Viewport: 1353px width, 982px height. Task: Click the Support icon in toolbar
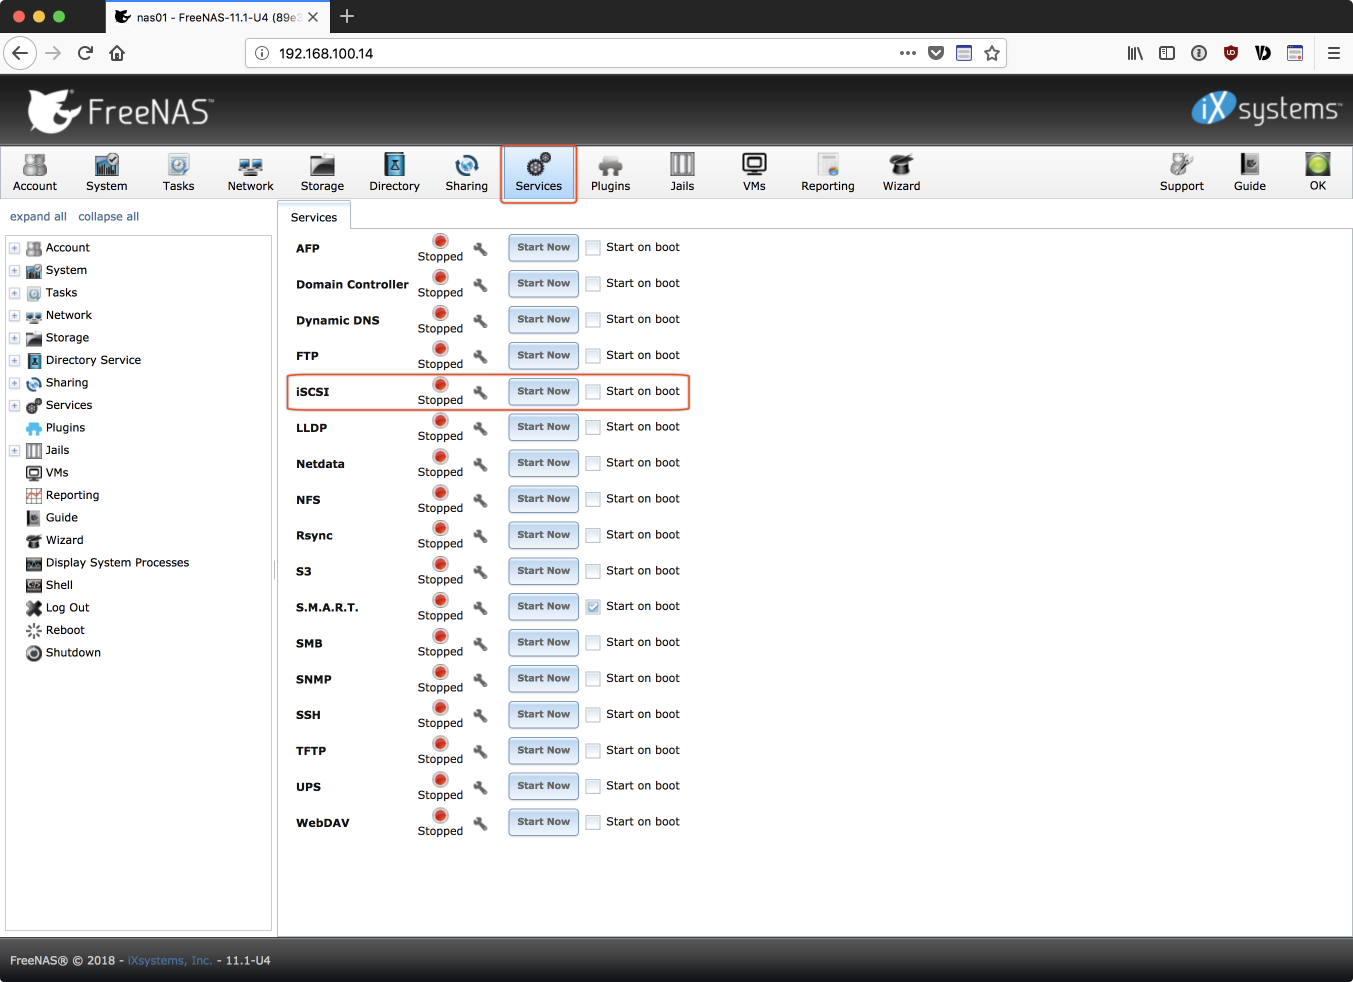tap(1181, 172)
